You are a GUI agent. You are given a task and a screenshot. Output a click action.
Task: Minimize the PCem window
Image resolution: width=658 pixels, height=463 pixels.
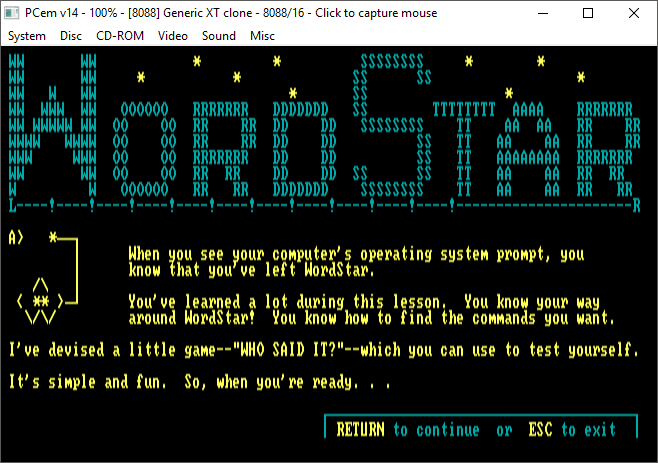[543, 13]
